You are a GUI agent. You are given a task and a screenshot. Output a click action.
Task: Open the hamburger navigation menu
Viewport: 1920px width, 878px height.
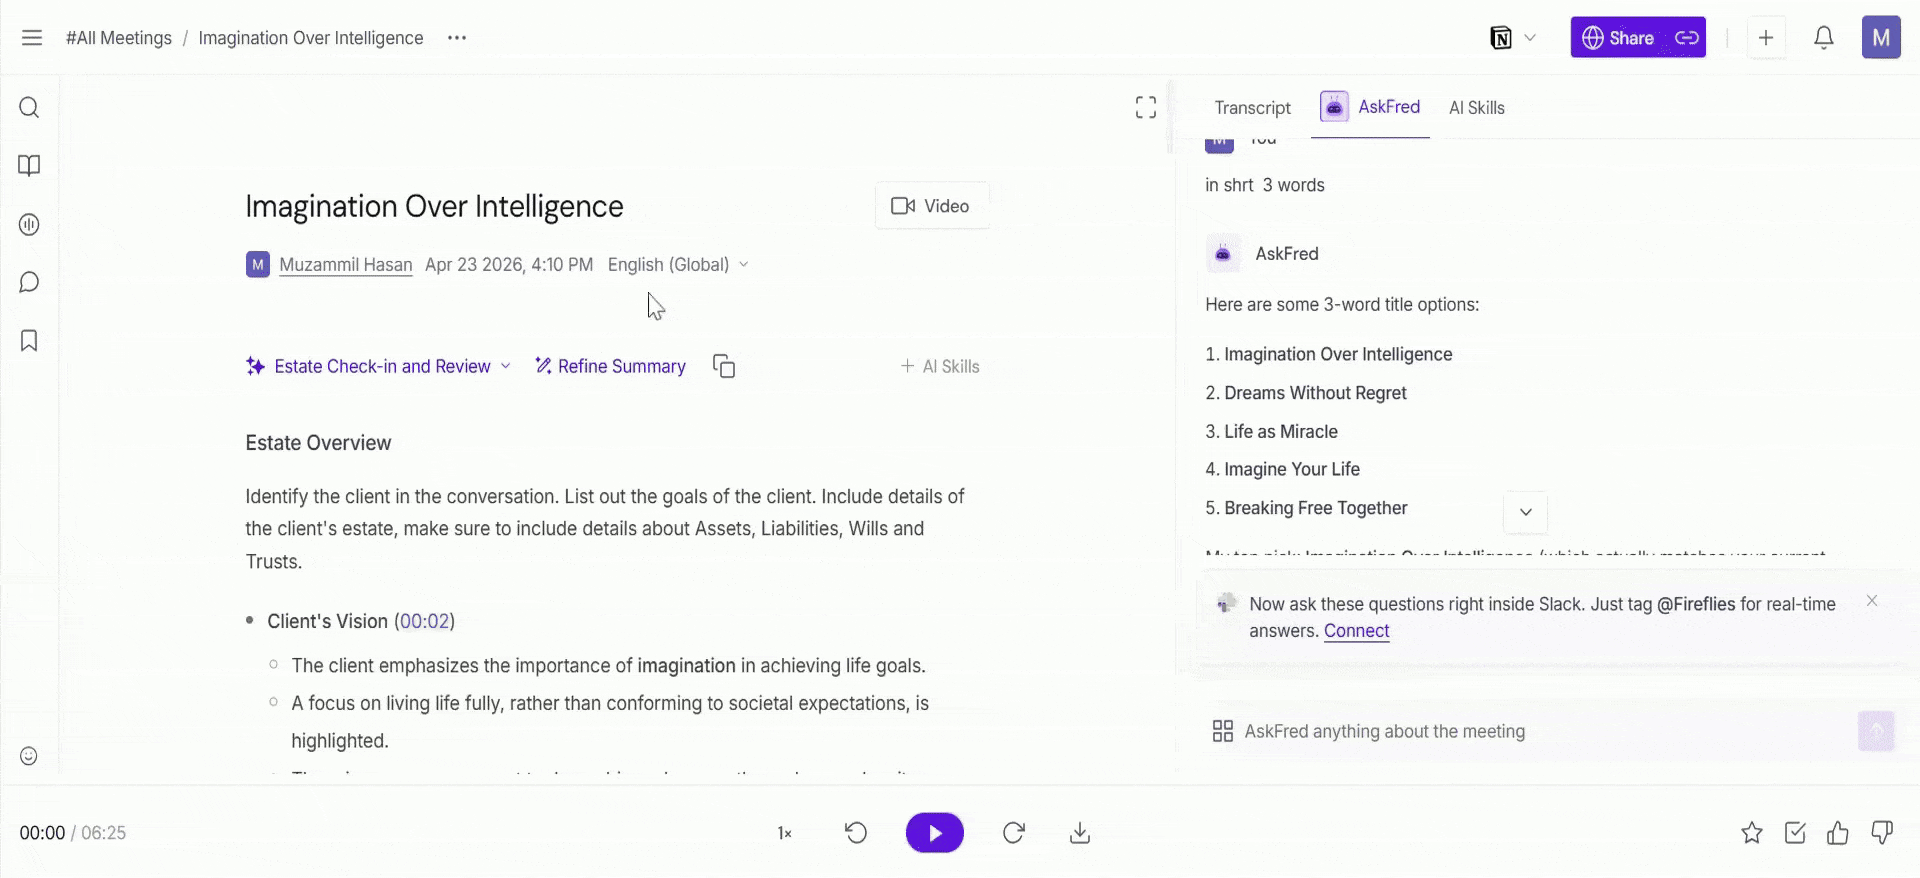[x=32, y=38]
